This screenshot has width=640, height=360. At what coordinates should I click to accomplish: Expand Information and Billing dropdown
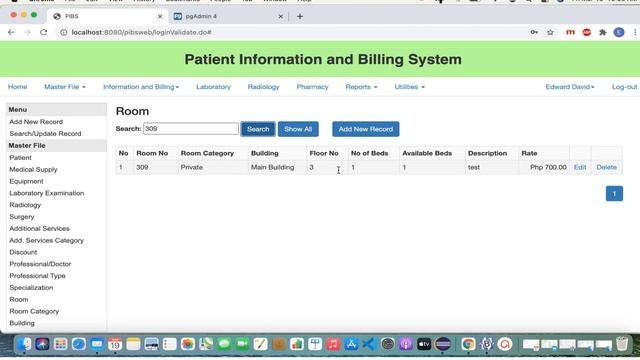point(141,87)
